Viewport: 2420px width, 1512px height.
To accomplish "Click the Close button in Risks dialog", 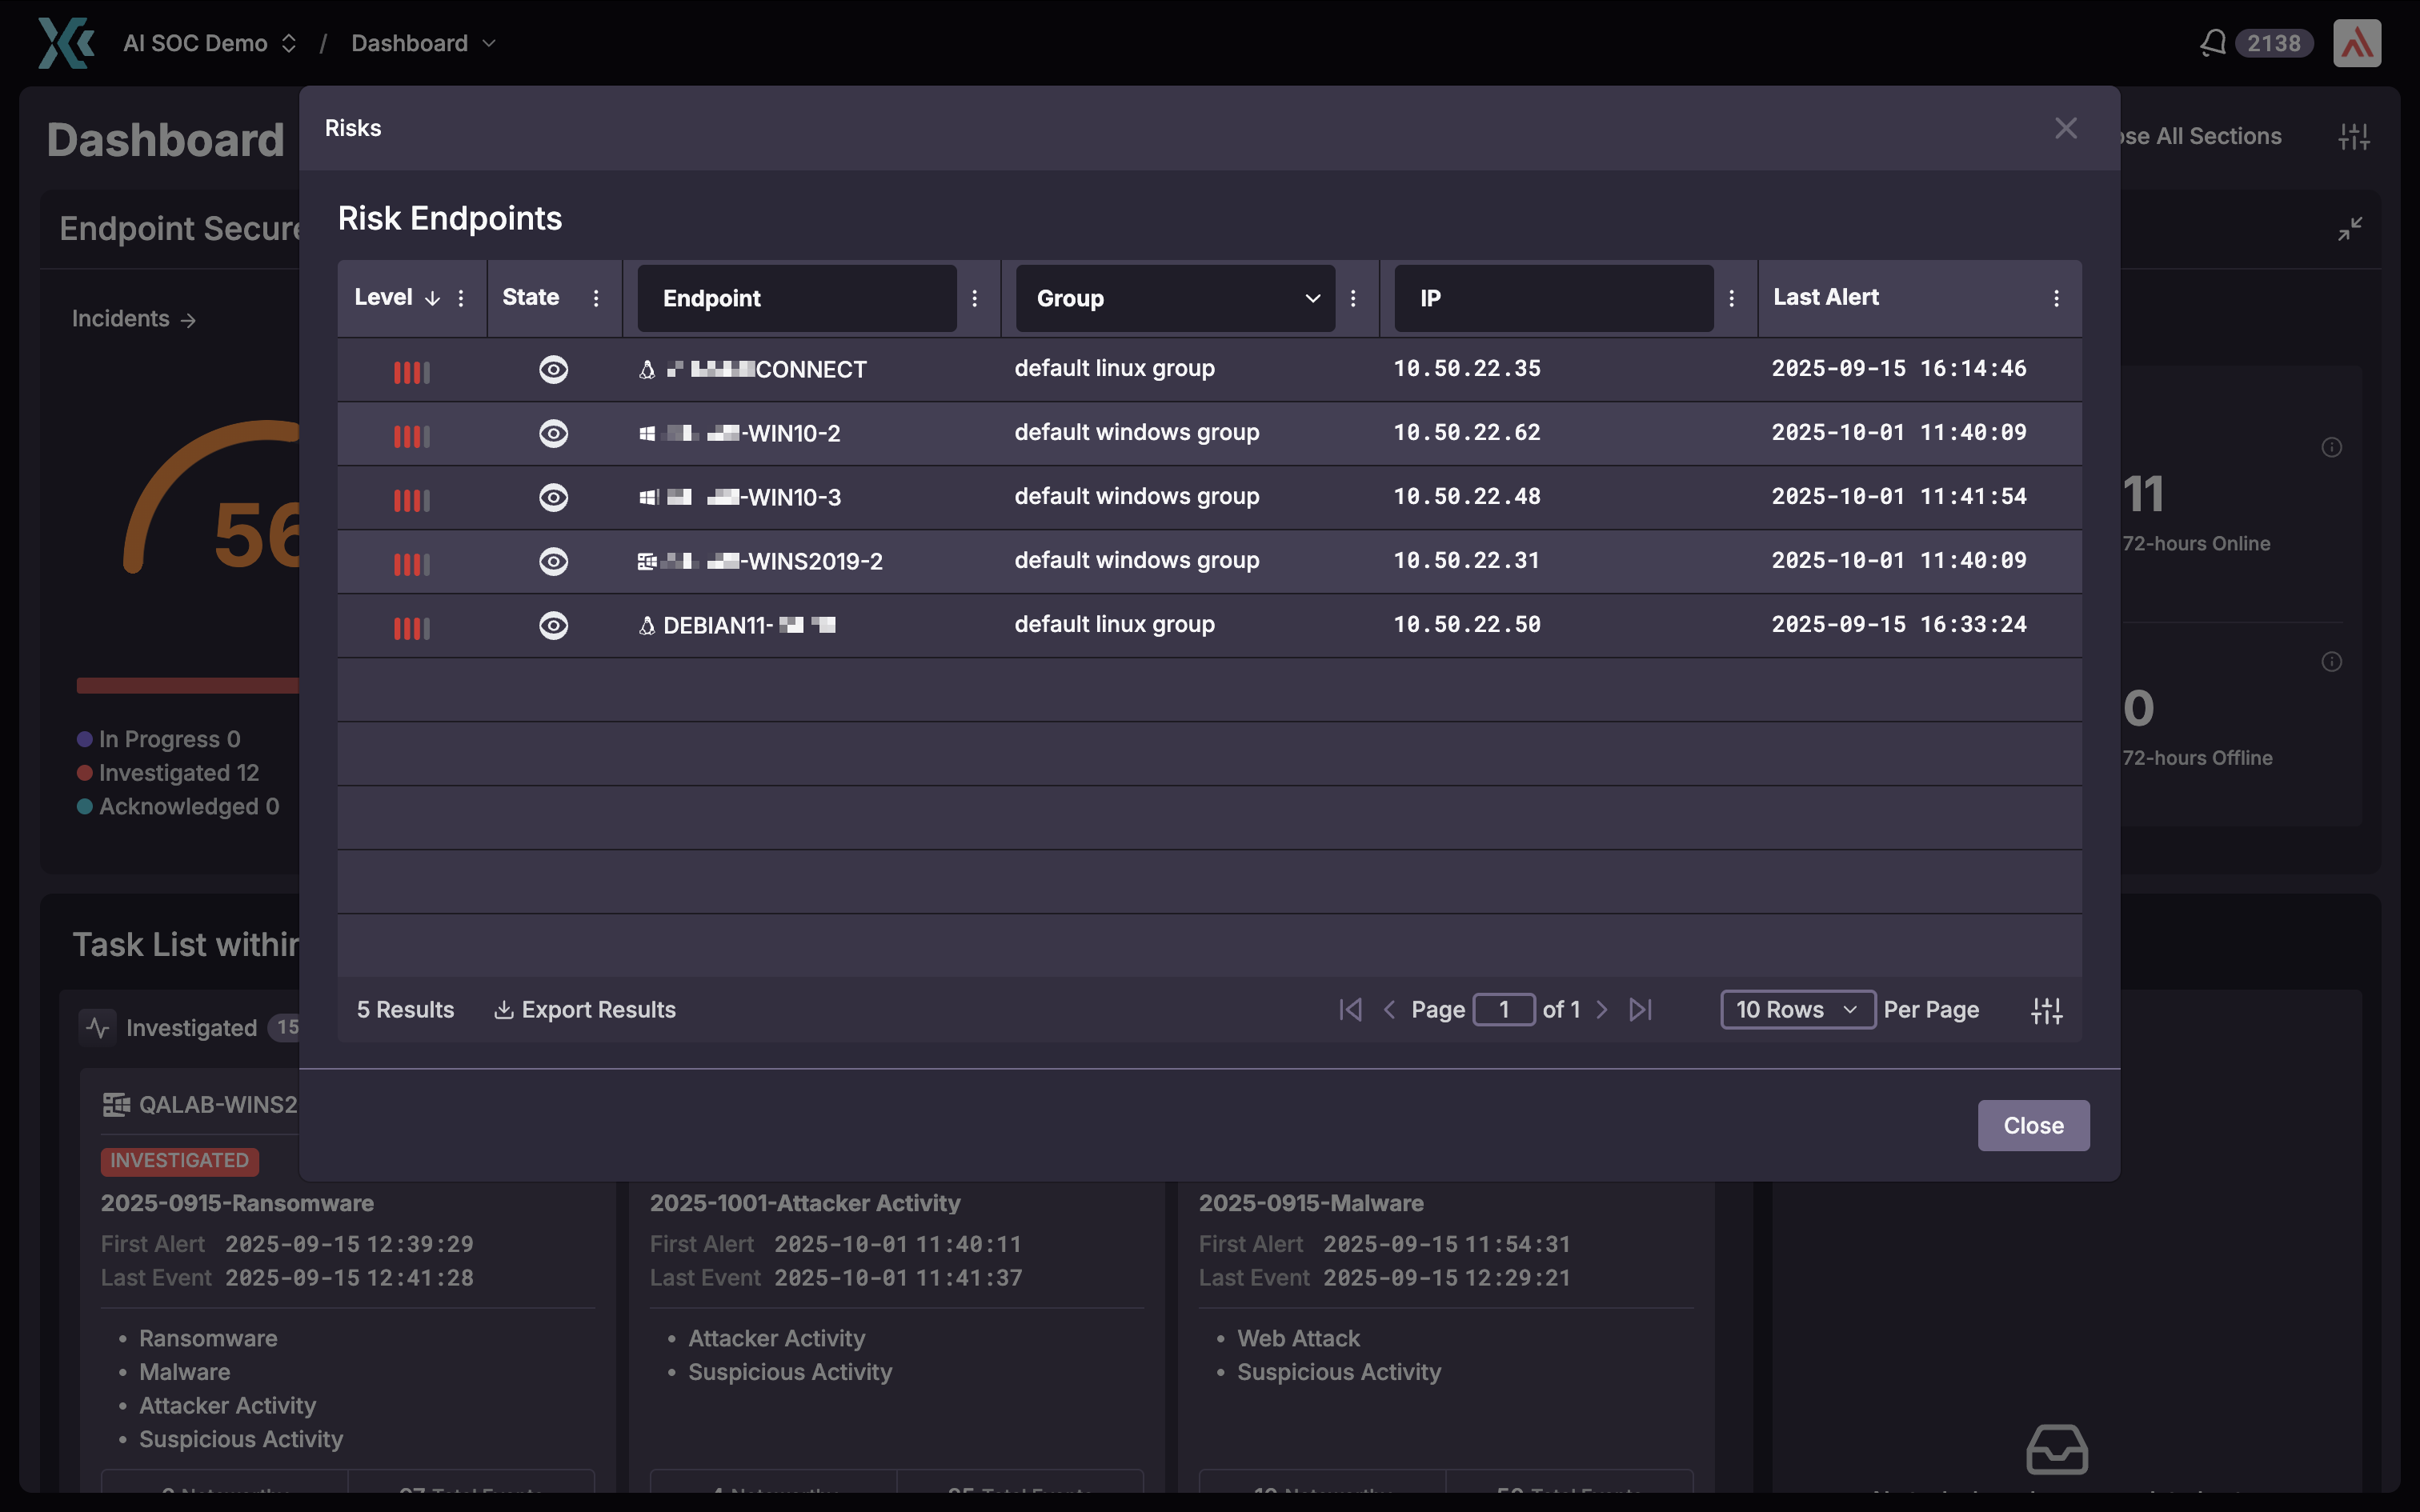I will 2033,1125.
